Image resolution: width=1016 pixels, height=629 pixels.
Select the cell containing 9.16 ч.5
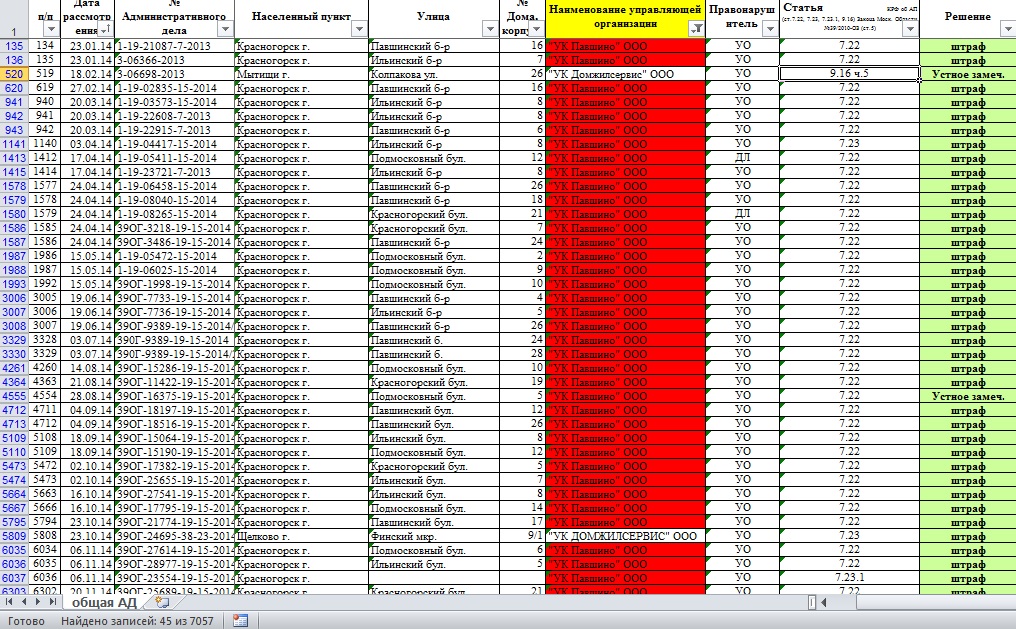(x=849, y=74)
